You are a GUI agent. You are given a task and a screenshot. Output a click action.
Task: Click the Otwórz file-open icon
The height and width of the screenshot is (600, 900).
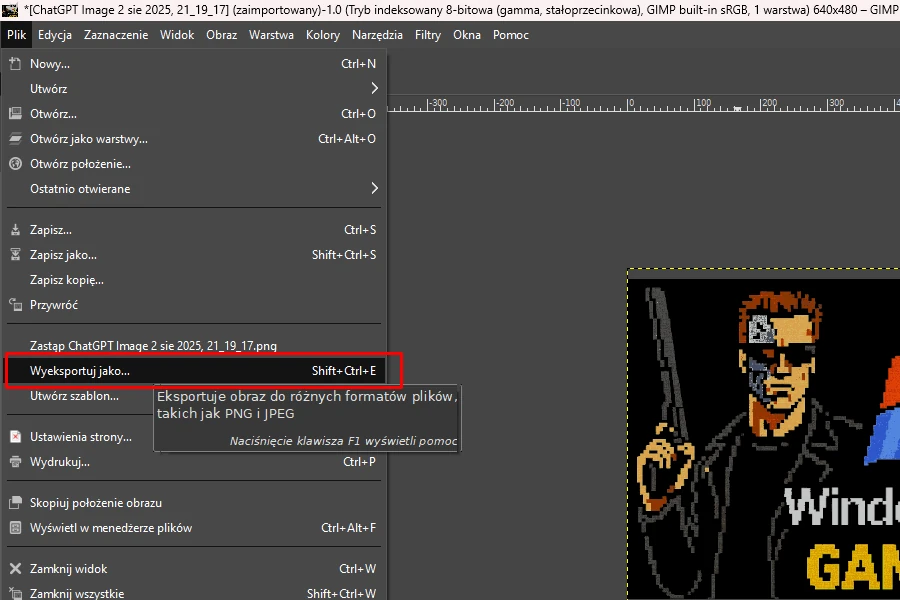(x=15, y=114)
